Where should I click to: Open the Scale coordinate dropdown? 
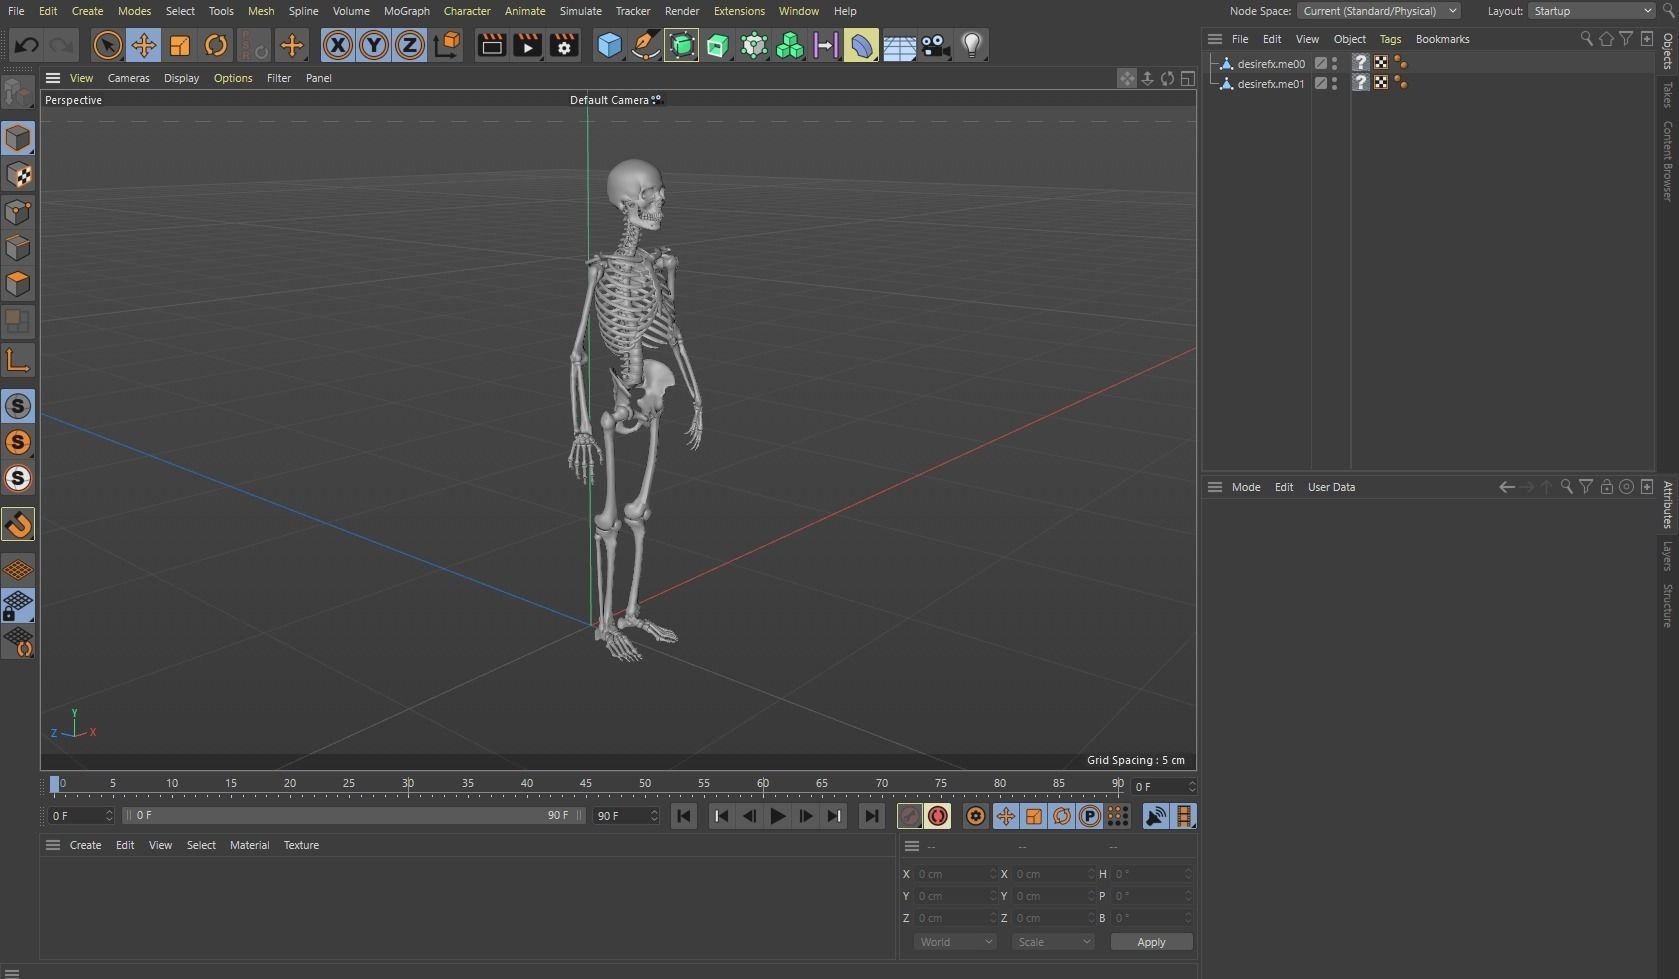(1053, 942)
